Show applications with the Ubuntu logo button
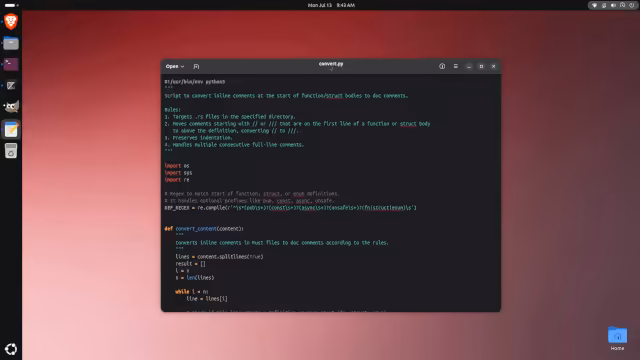Viewport: 640px width, 360px height. 11,349
